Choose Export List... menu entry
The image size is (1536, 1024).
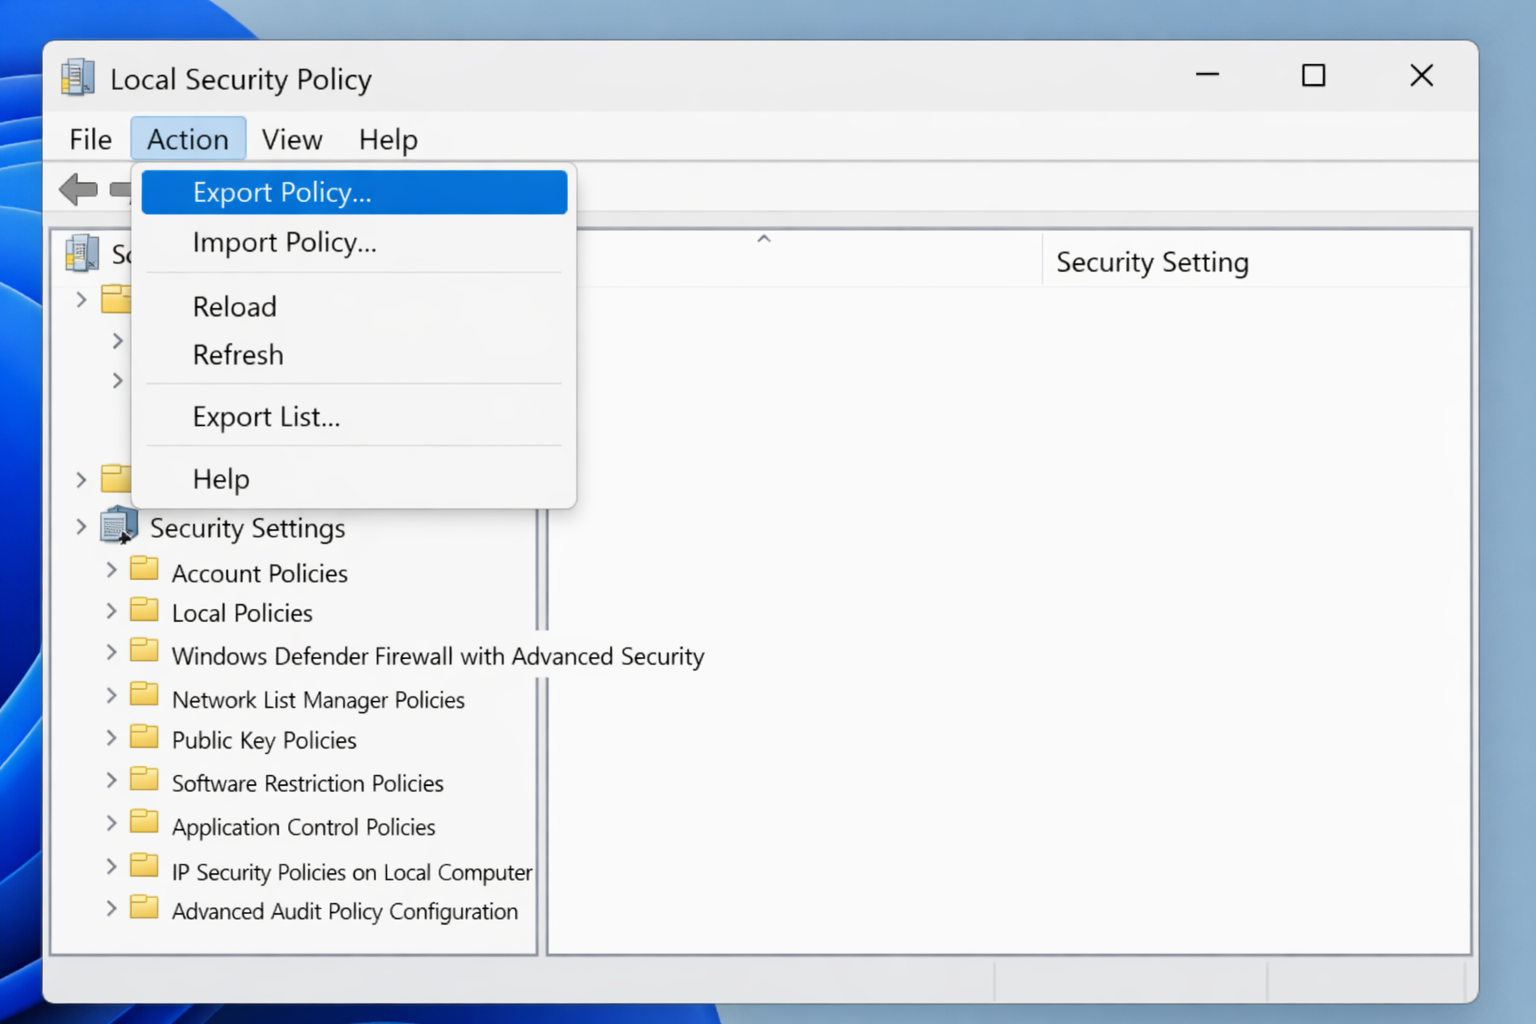pos(354,416)
